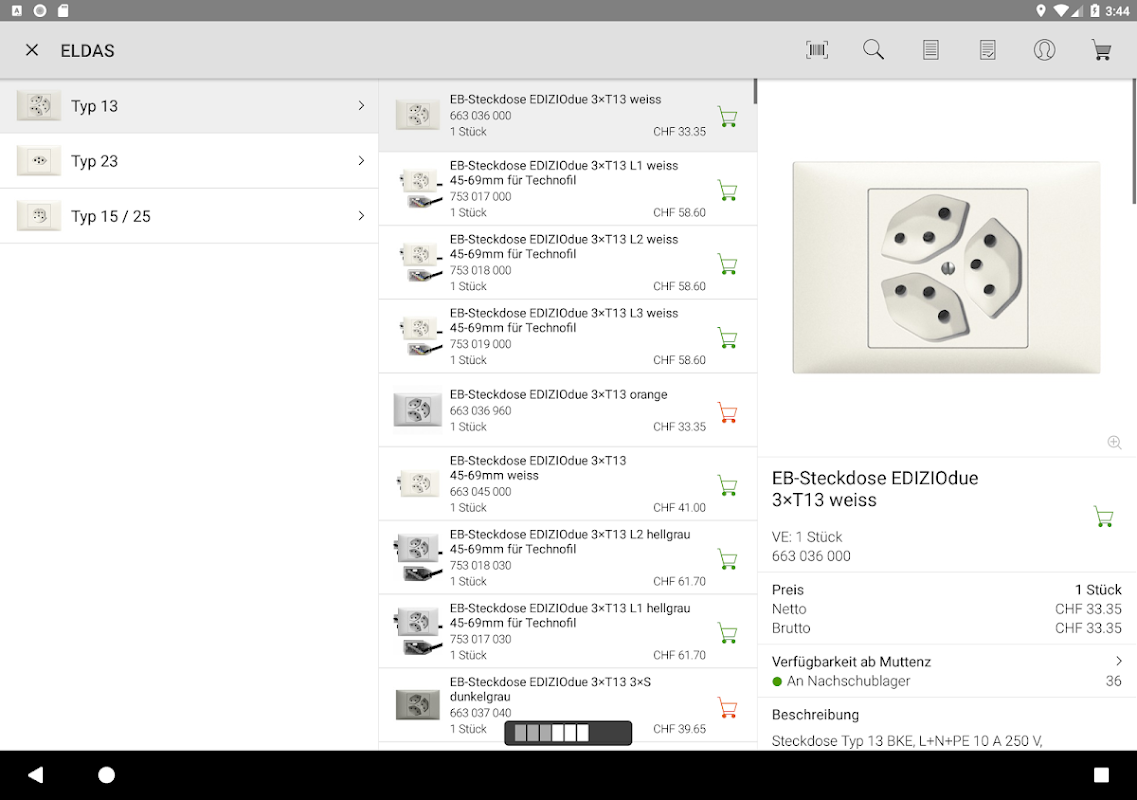Open Typ 23 socket thumbnail
The width and height of the screenshot is (1137, 800).
click(x=39, y=161)
